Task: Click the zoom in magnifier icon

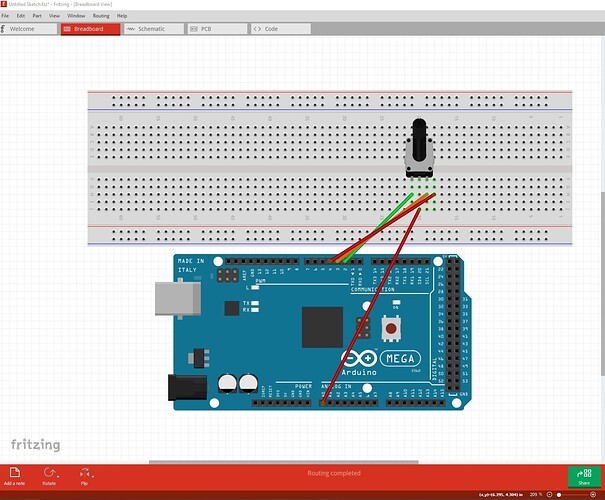Action: [594, 495]
